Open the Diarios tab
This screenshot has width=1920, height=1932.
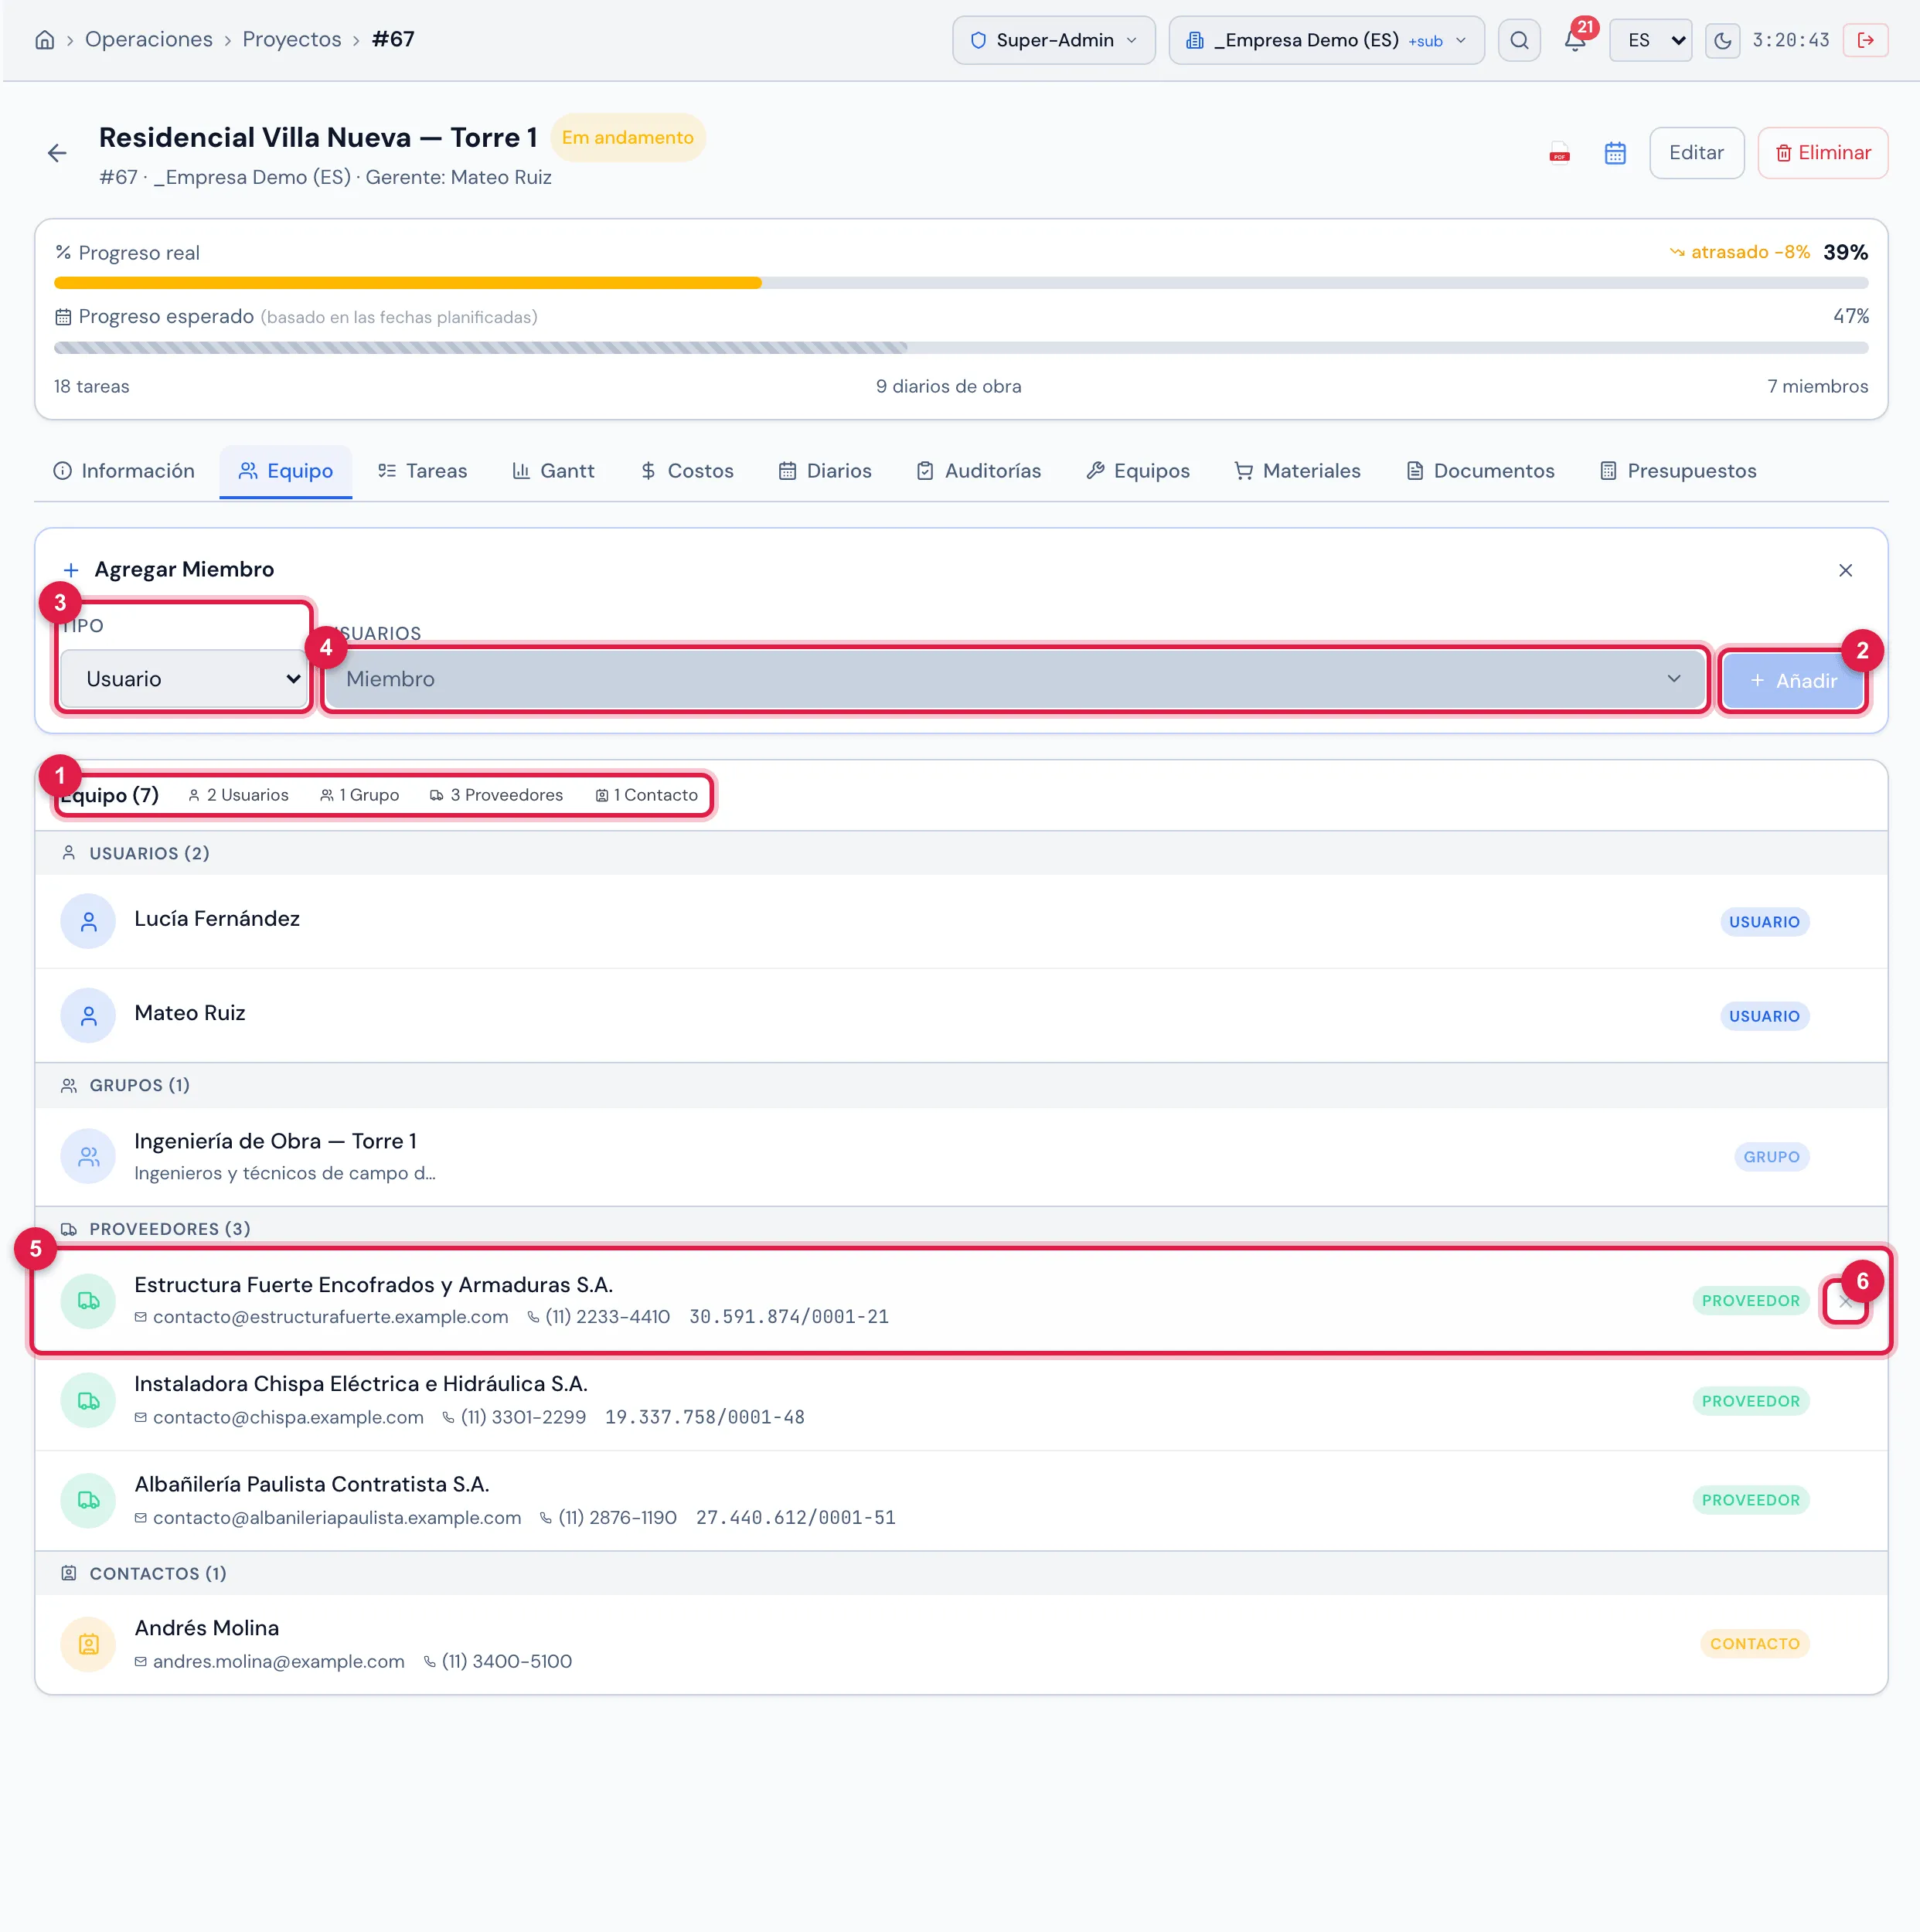click(825, 471)
